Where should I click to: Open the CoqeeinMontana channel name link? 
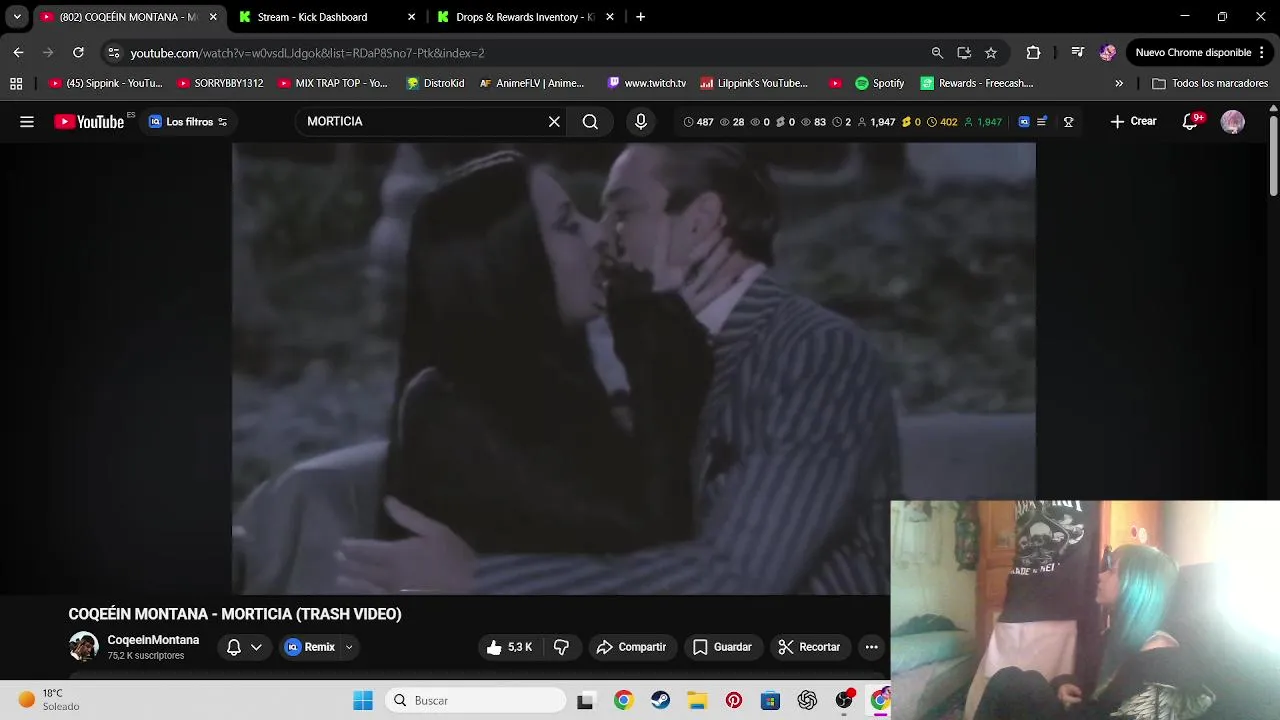tap(153, 640)
